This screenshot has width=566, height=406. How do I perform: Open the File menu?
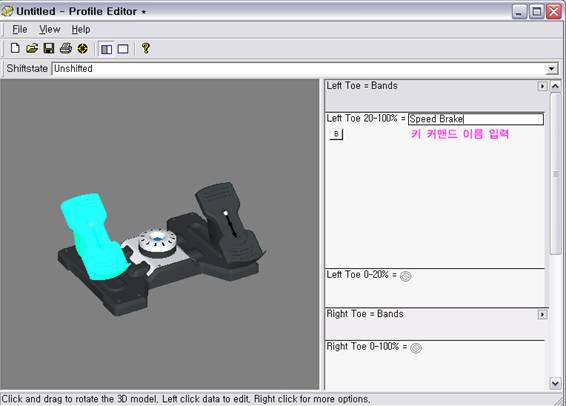19,29
